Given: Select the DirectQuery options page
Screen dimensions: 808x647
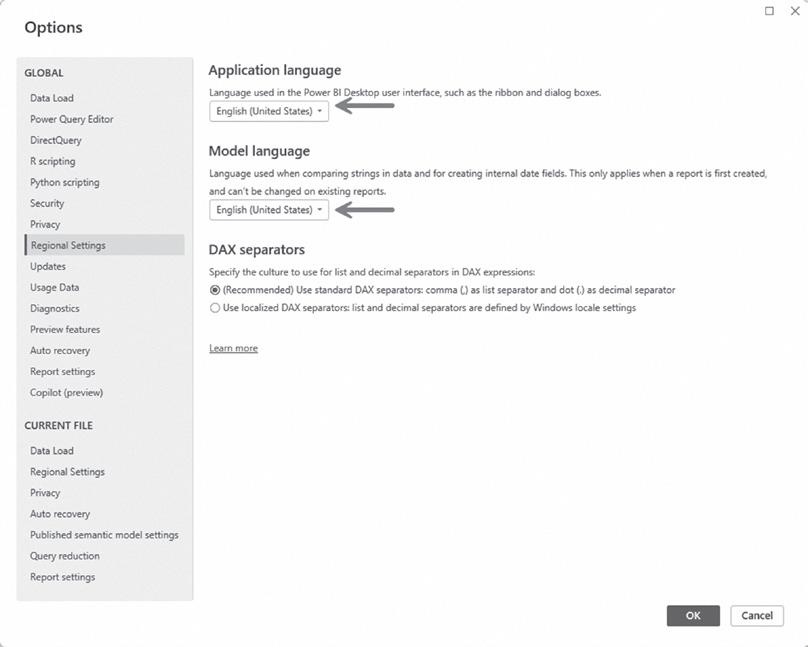Looking at the screenshot, I should pos(56,140).
